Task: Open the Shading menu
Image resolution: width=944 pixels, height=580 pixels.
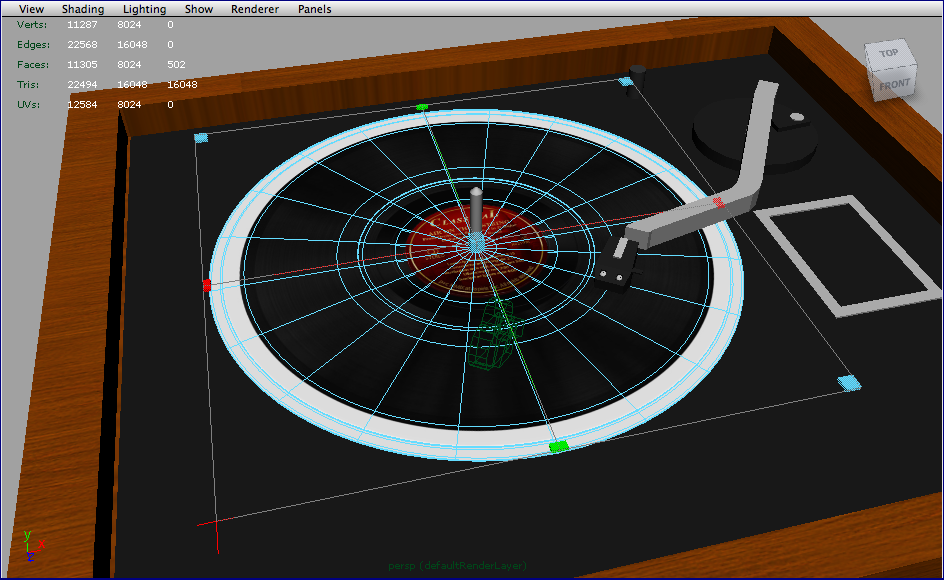Action: (x=83, y=9)
